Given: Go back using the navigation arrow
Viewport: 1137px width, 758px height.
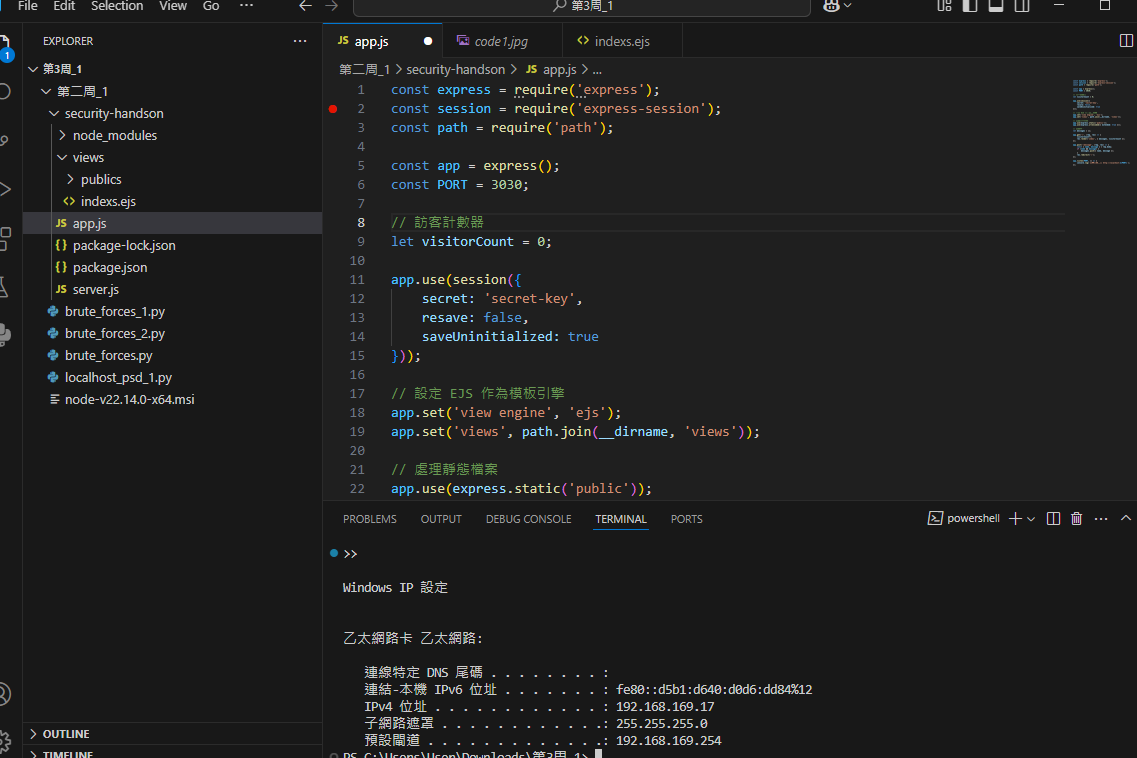Looking at the screenshot, I should coord(306,6).
